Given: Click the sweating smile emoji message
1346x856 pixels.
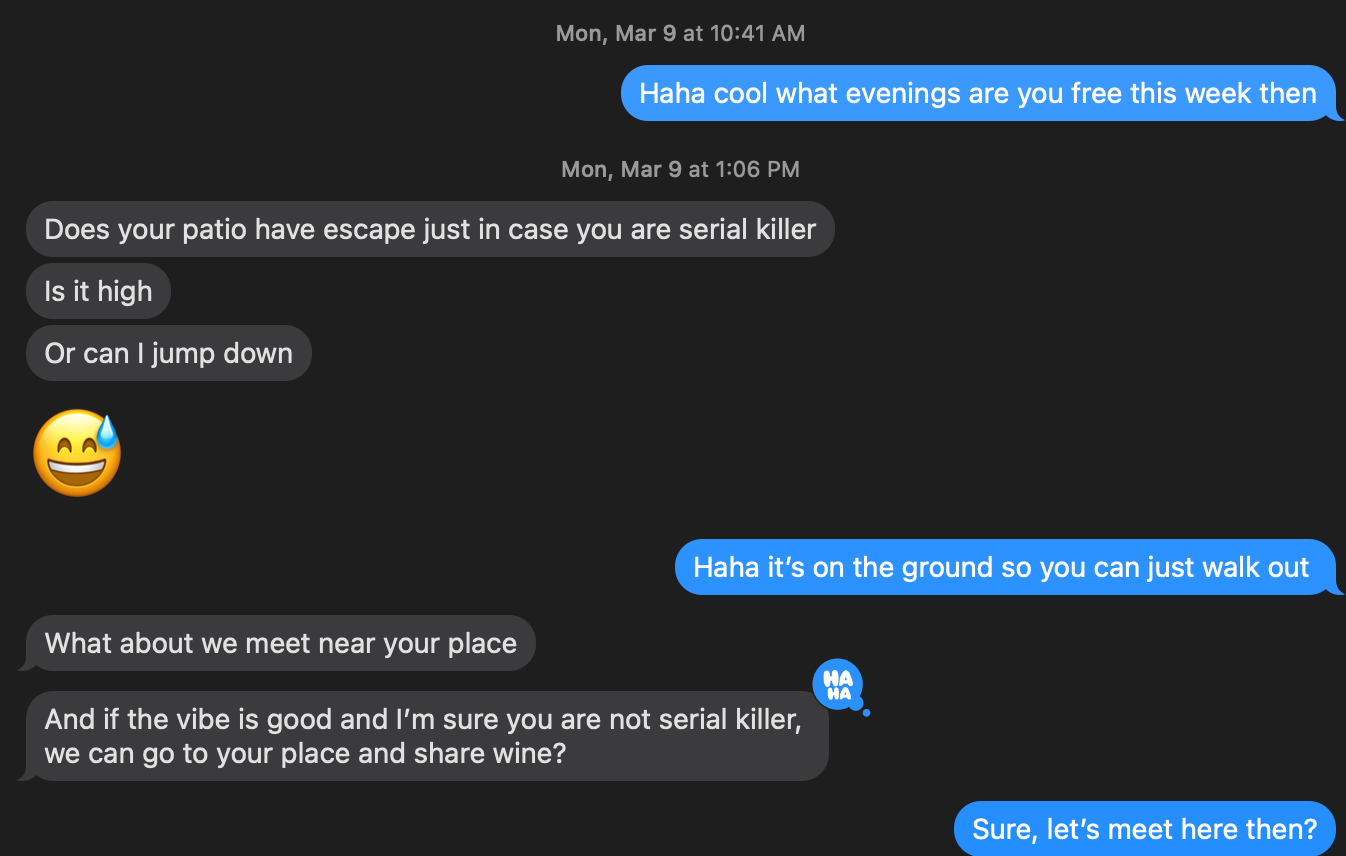Looking at the screenshot, I should (77, 453).
